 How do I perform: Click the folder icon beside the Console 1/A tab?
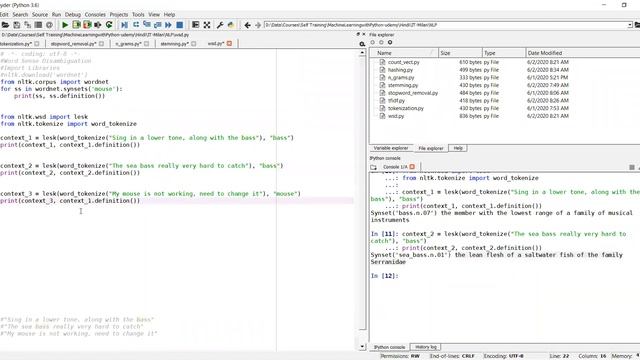(373, 167)
